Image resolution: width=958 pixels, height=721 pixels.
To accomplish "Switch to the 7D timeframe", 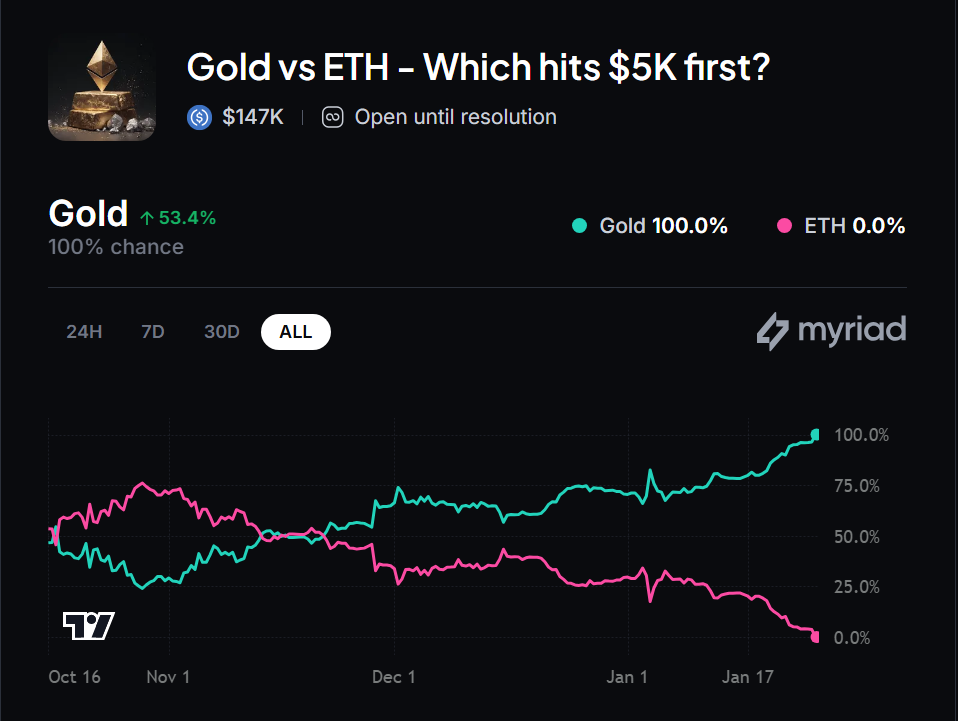I will [x=152, y=331].
